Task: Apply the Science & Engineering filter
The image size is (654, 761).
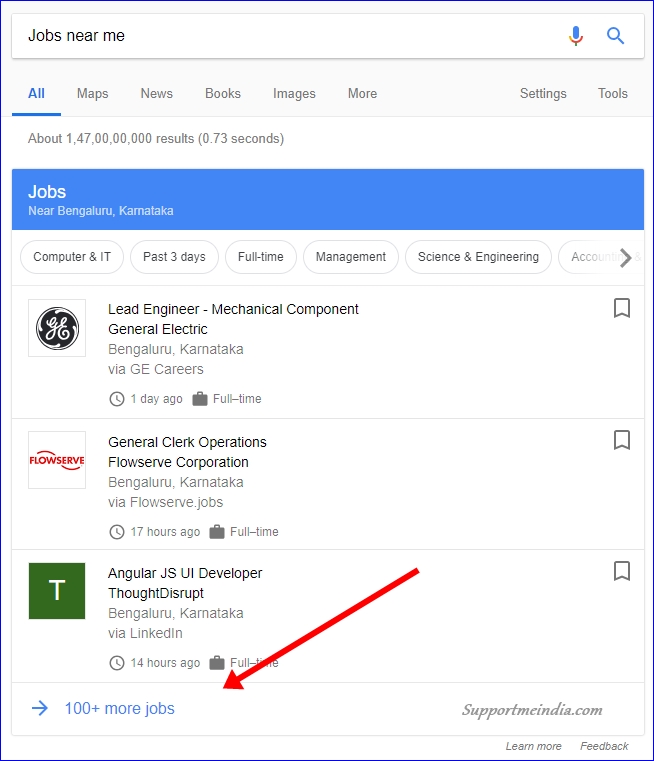Action: click(478, 257)
